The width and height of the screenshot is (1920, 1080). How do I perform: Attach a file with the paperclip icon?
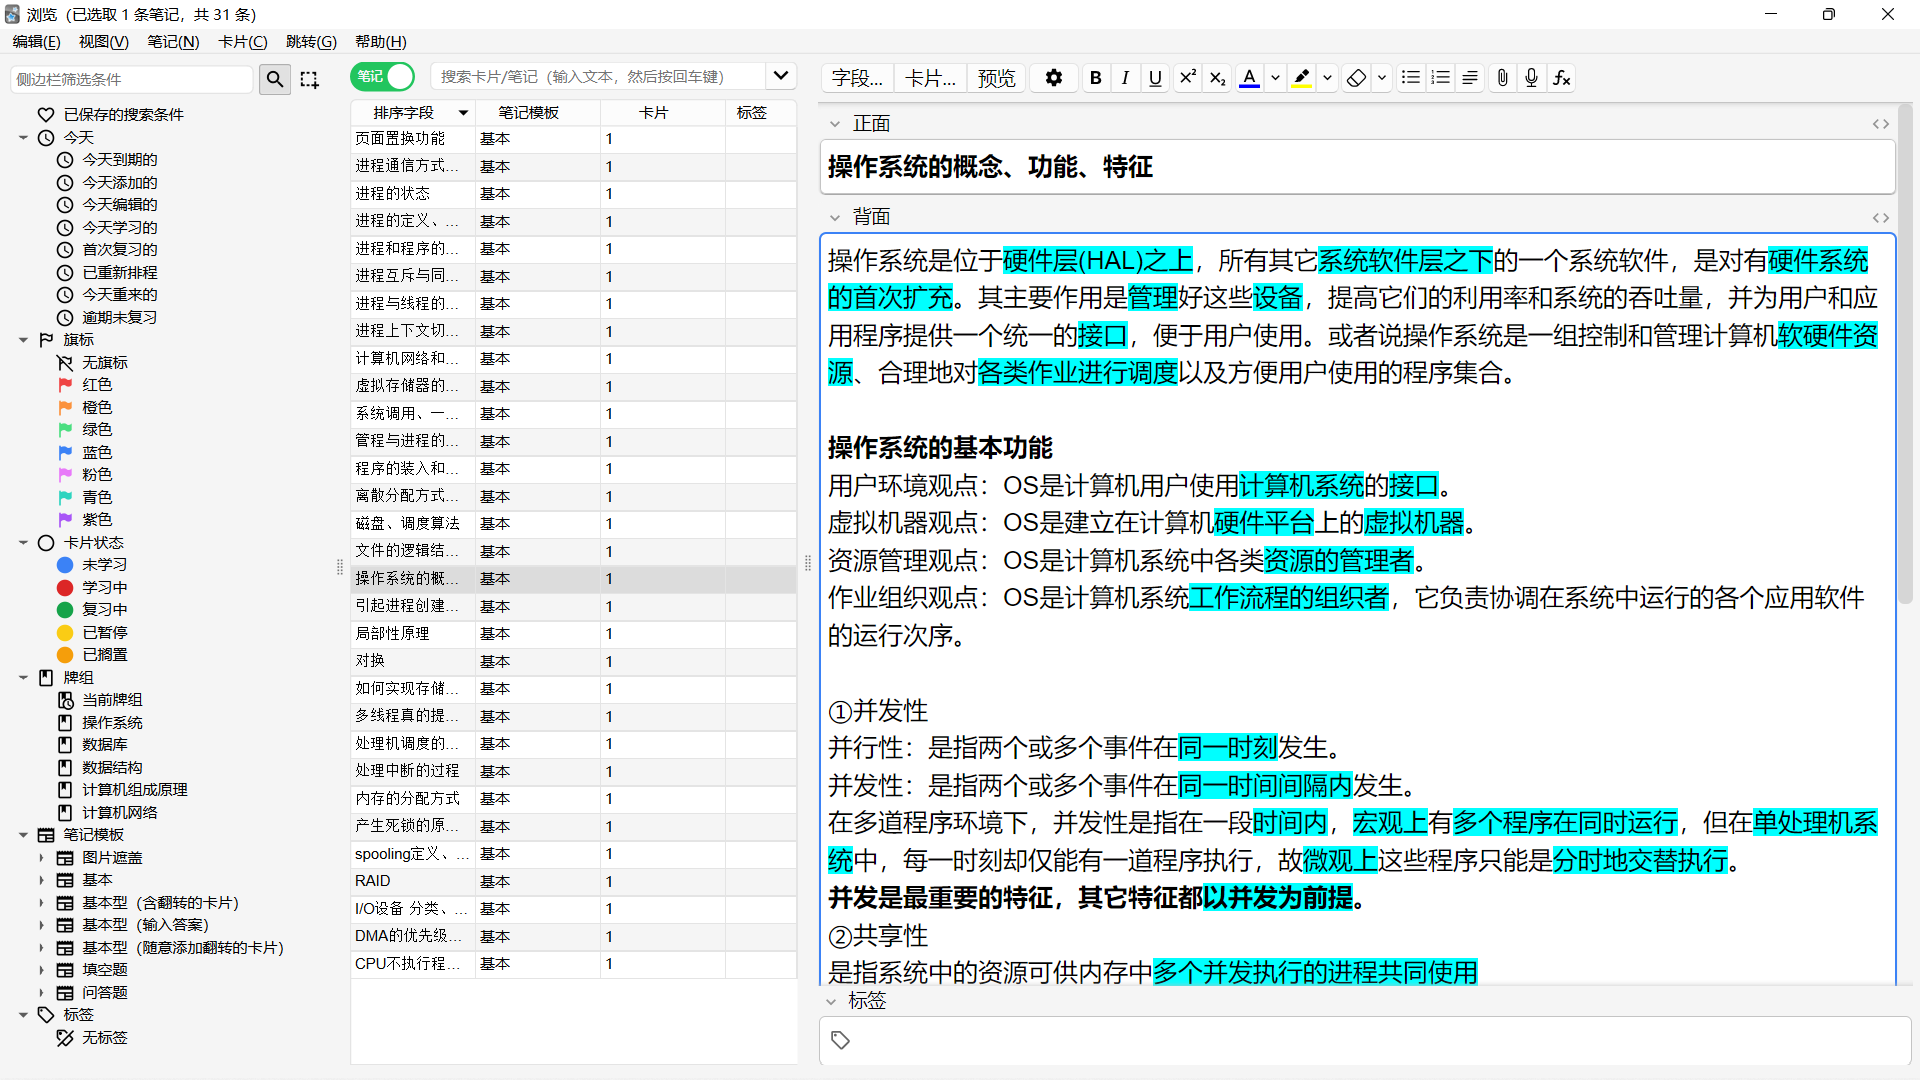point(1502,78)
